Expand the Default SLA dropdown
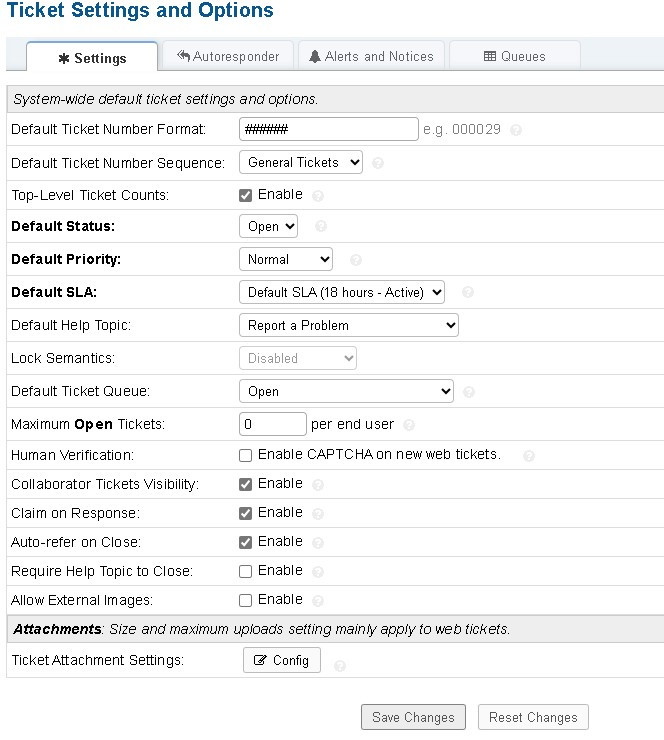664x740 pixels. tap(342, 292)
